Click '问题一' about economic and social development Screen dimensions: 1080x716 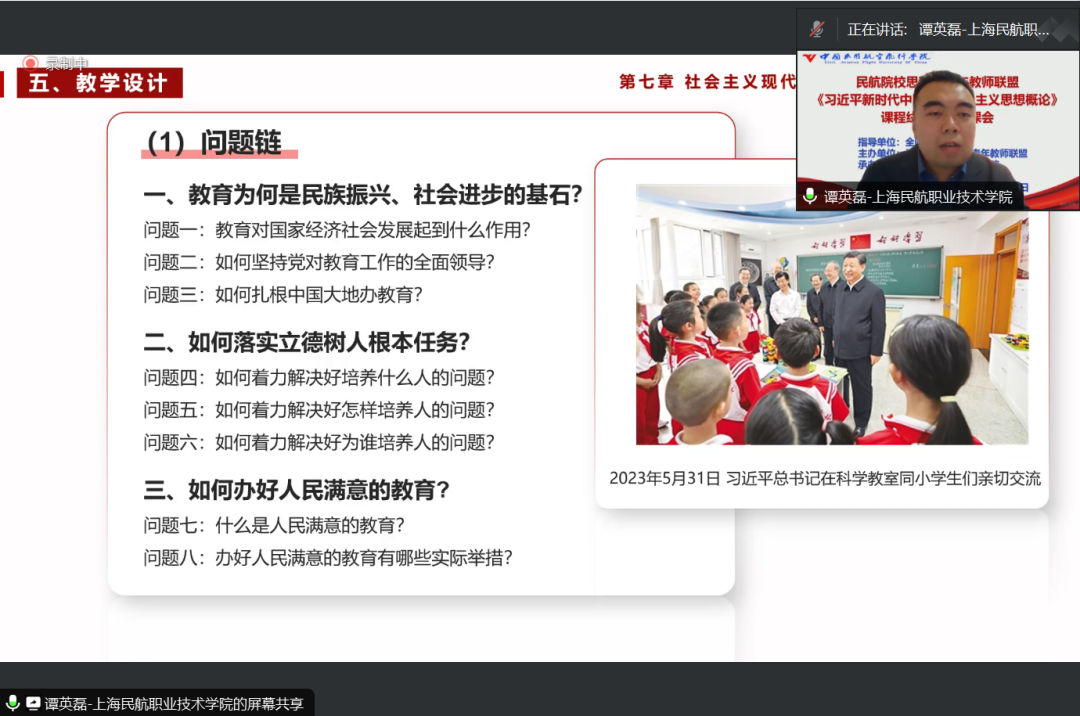[x=336, y=230]
